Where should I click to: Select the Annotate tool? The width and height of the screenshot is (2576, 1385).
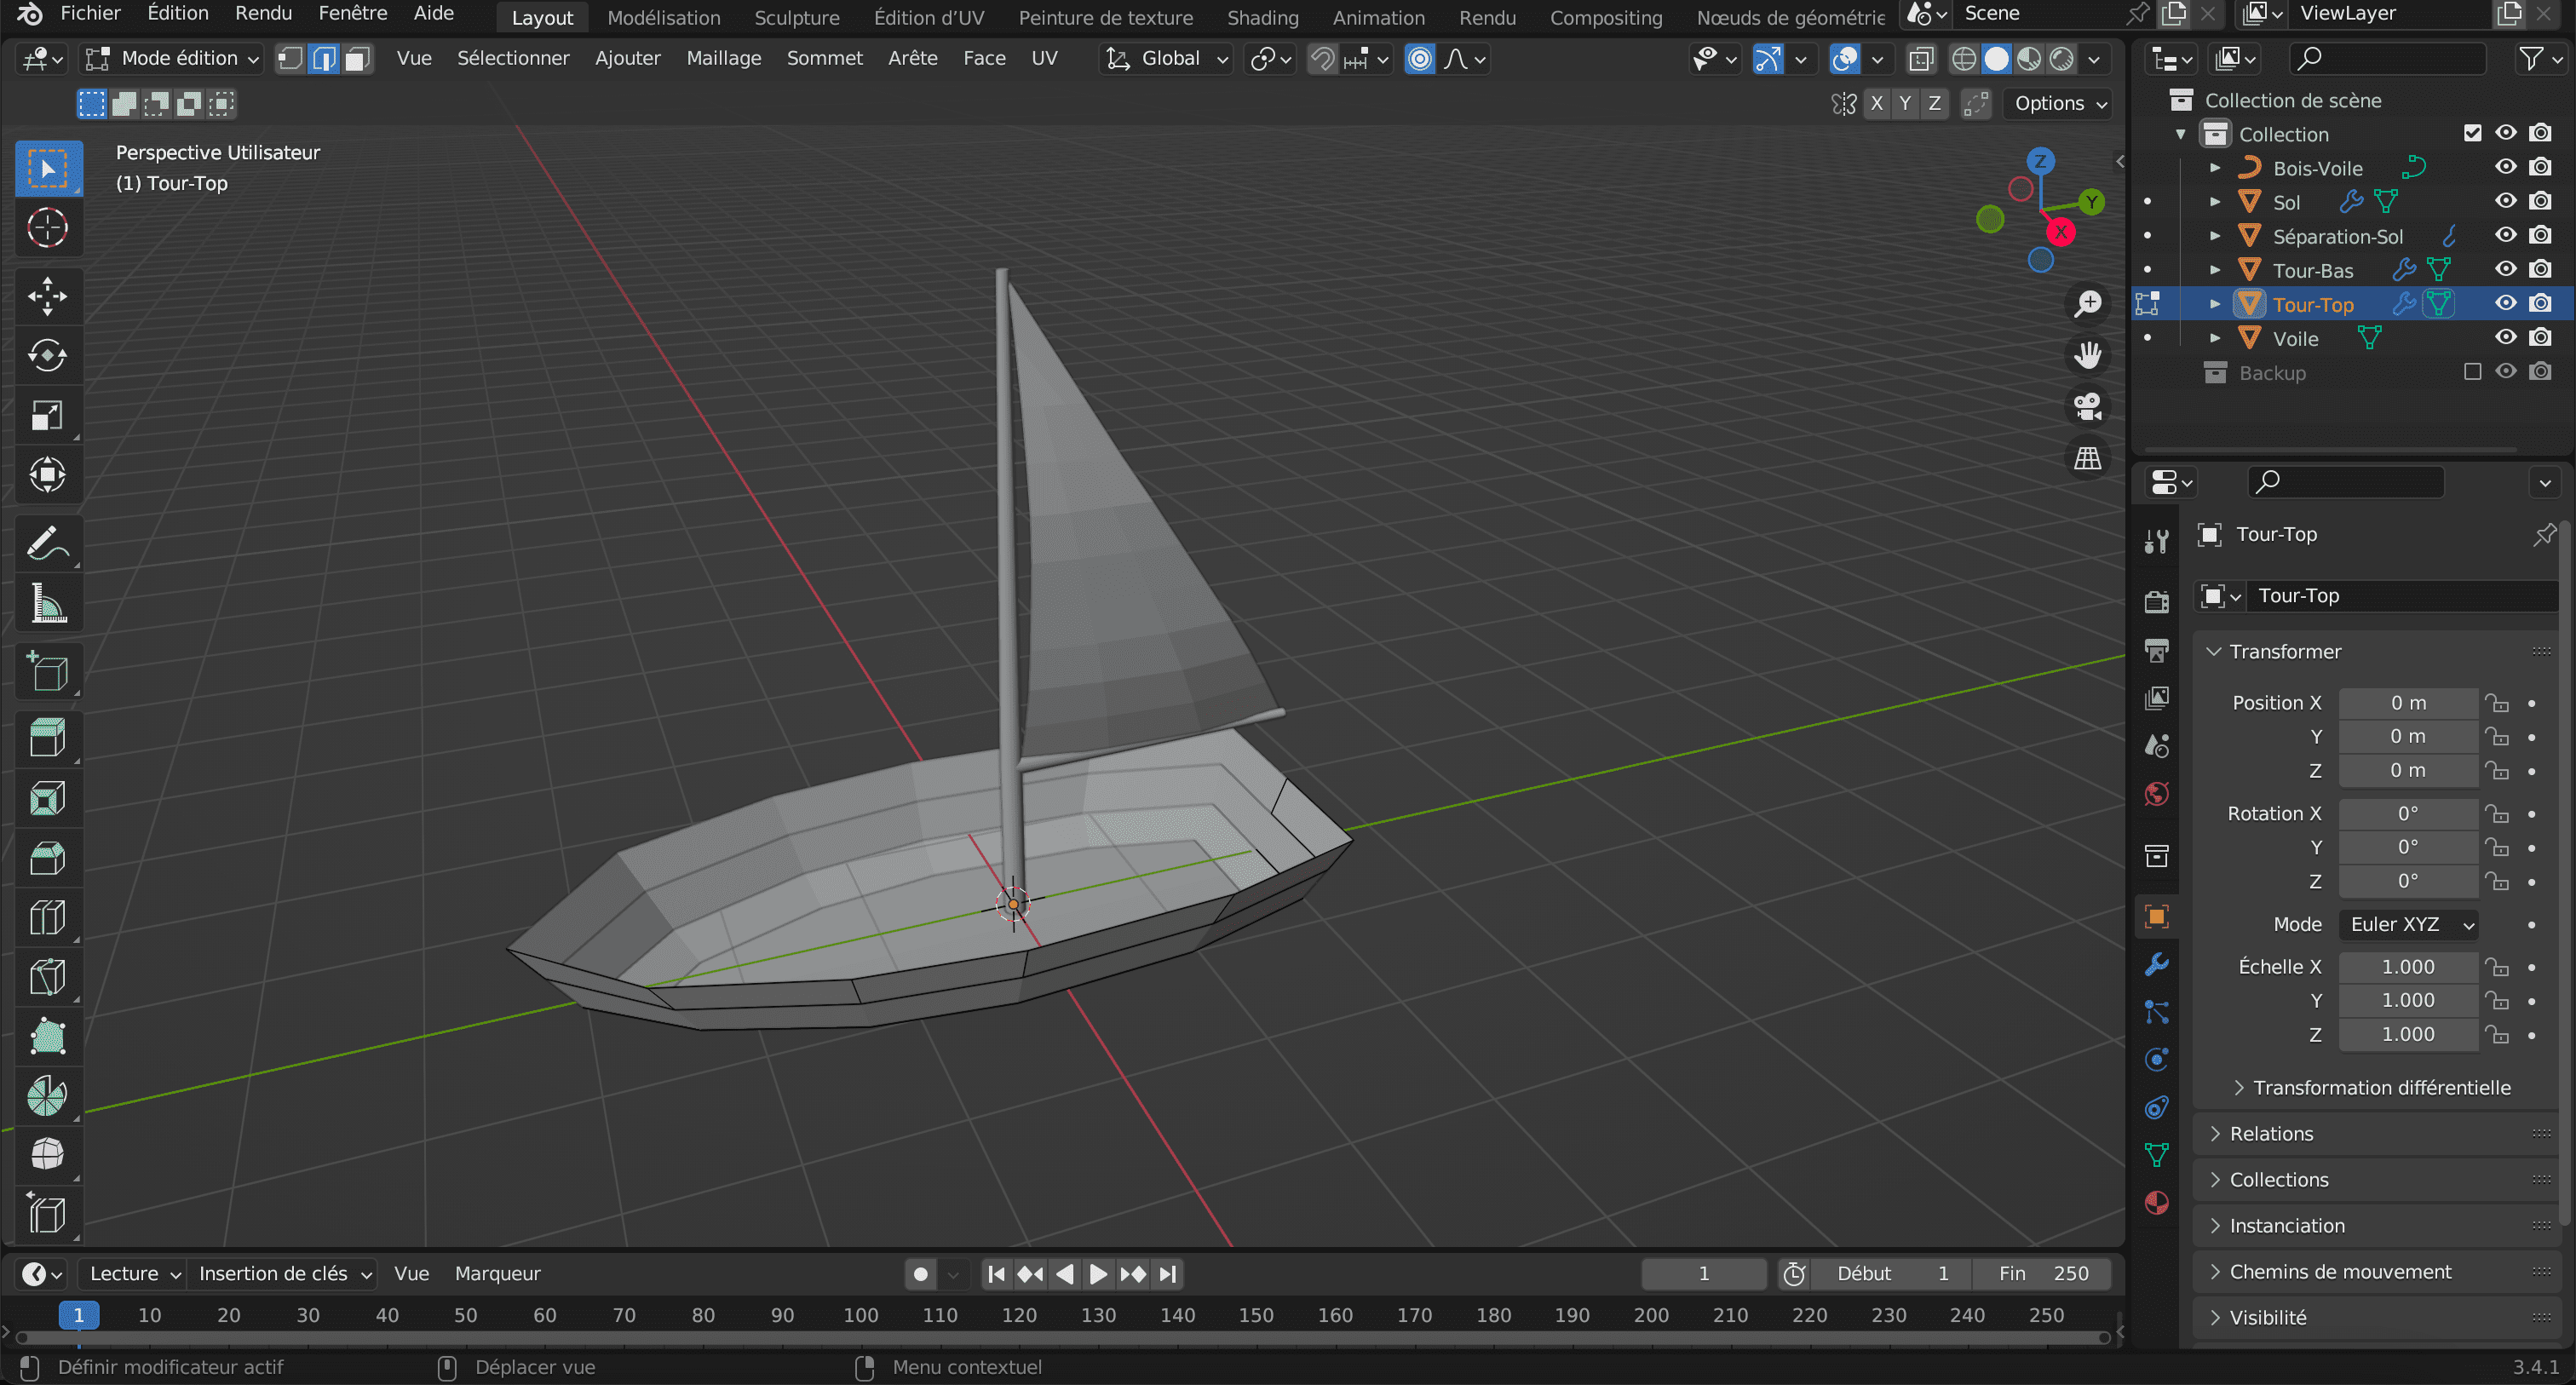click(48, 544)
